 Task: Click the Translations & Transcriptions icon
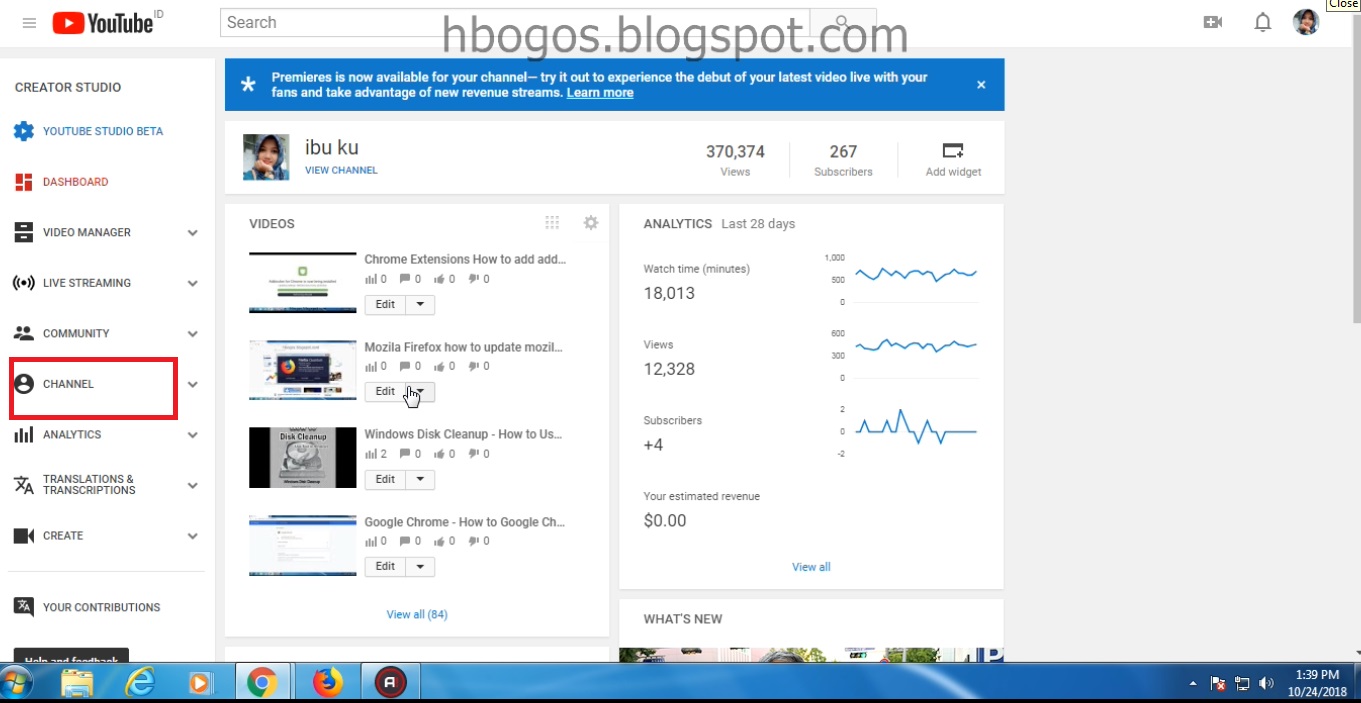tap(24, 485)
